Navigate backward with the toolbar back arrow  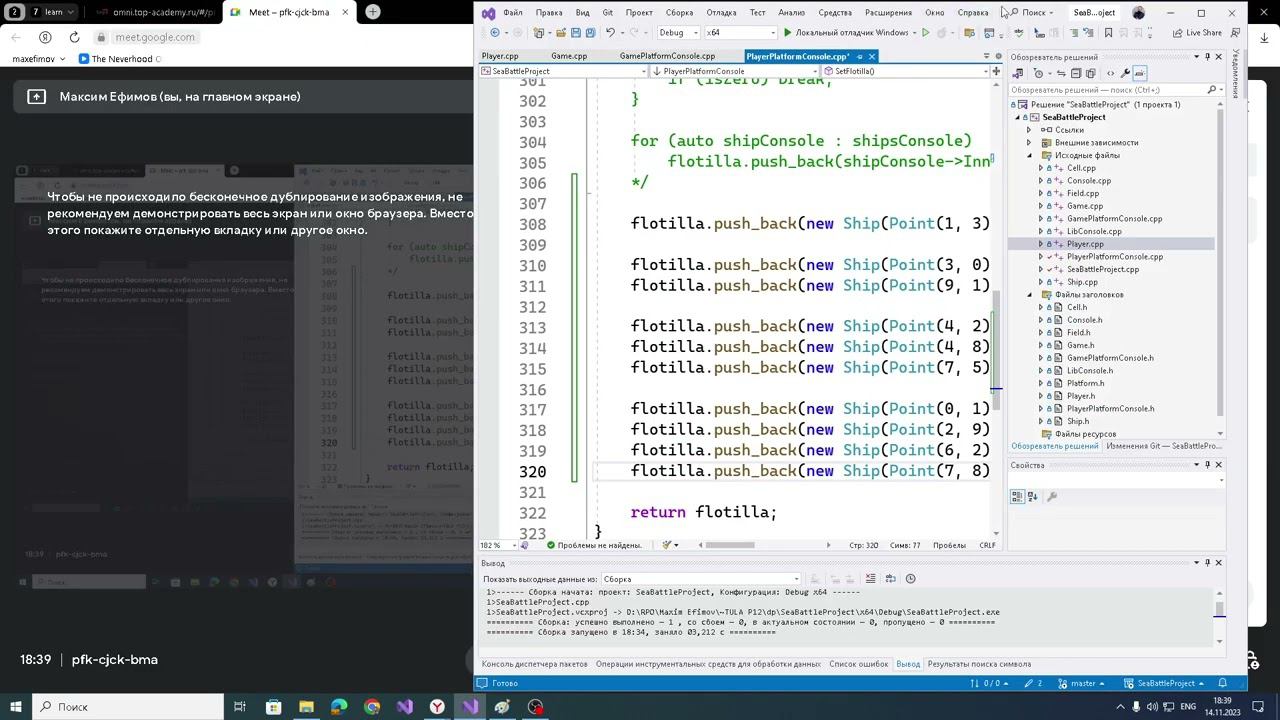pos(494,33)
